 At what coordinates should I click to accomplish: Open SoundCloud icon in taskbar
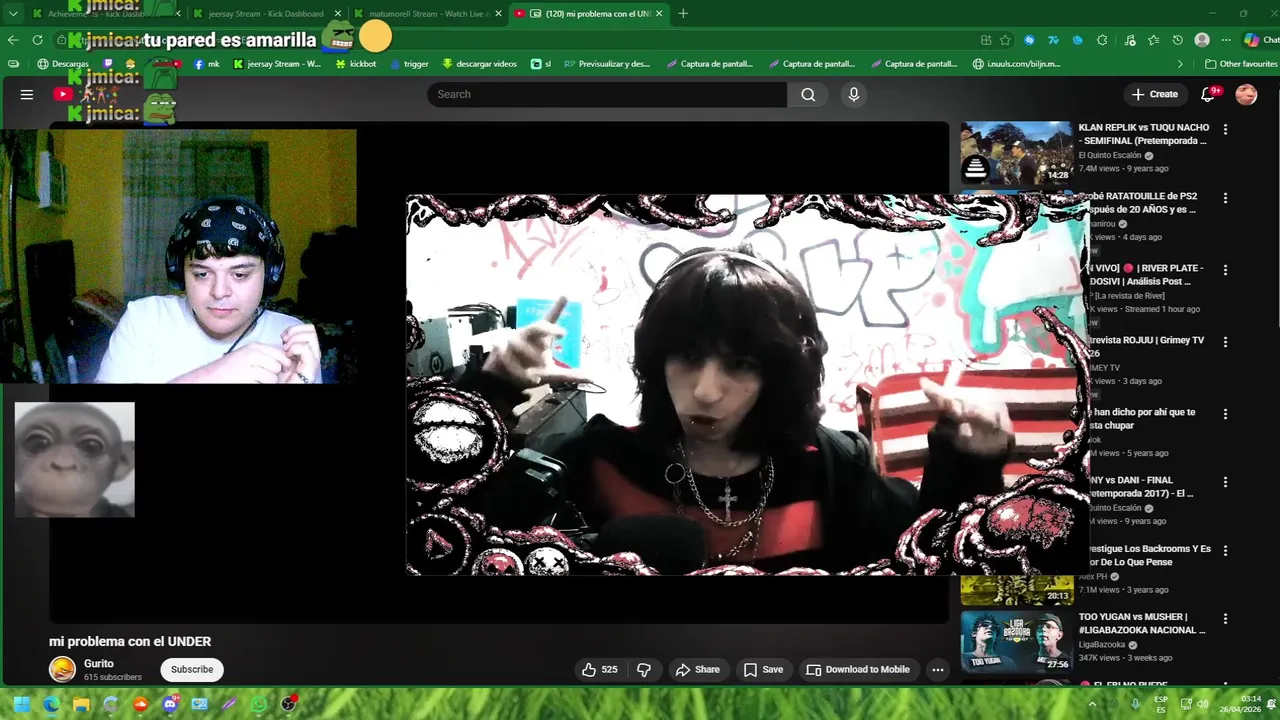pos(140,704)
